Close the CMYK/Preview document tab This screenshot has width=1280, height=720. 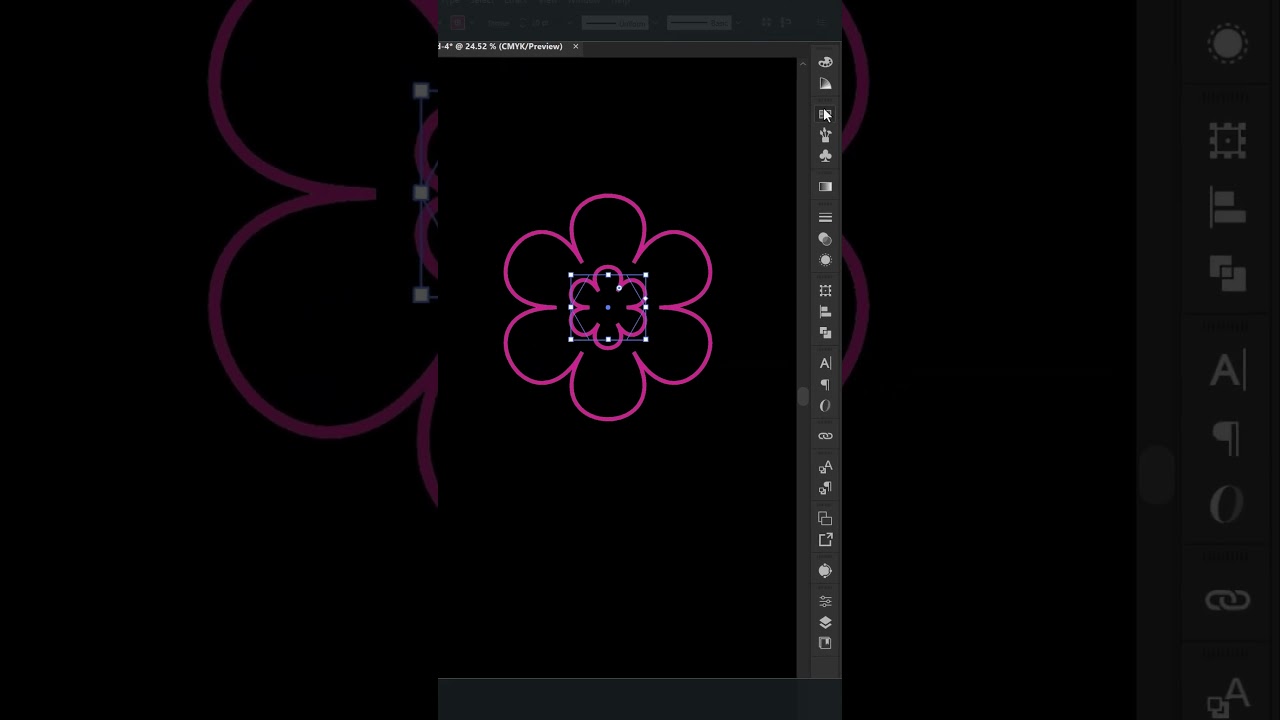[x=576, y=46]
